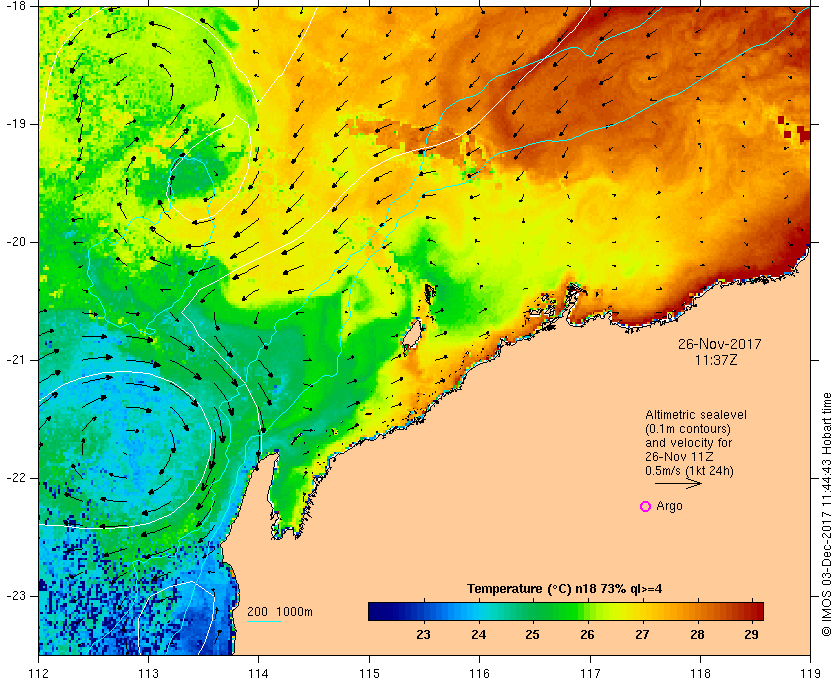Click the cyan 200 1000m isobath legend line
This screenshot has width=840, height=680.
click(x=264, y=622)
